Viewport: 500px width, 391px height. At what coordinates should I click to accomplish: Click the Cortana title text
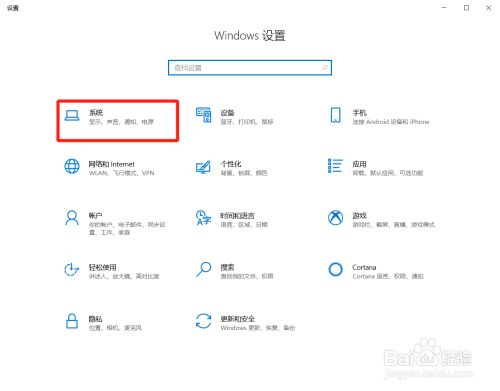click(x=364, y=267)
